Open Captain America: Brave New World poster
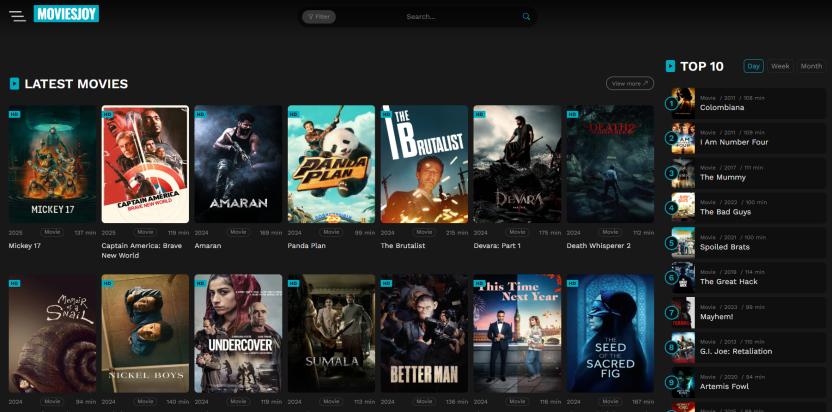832x412 pixels. [145, 164]
